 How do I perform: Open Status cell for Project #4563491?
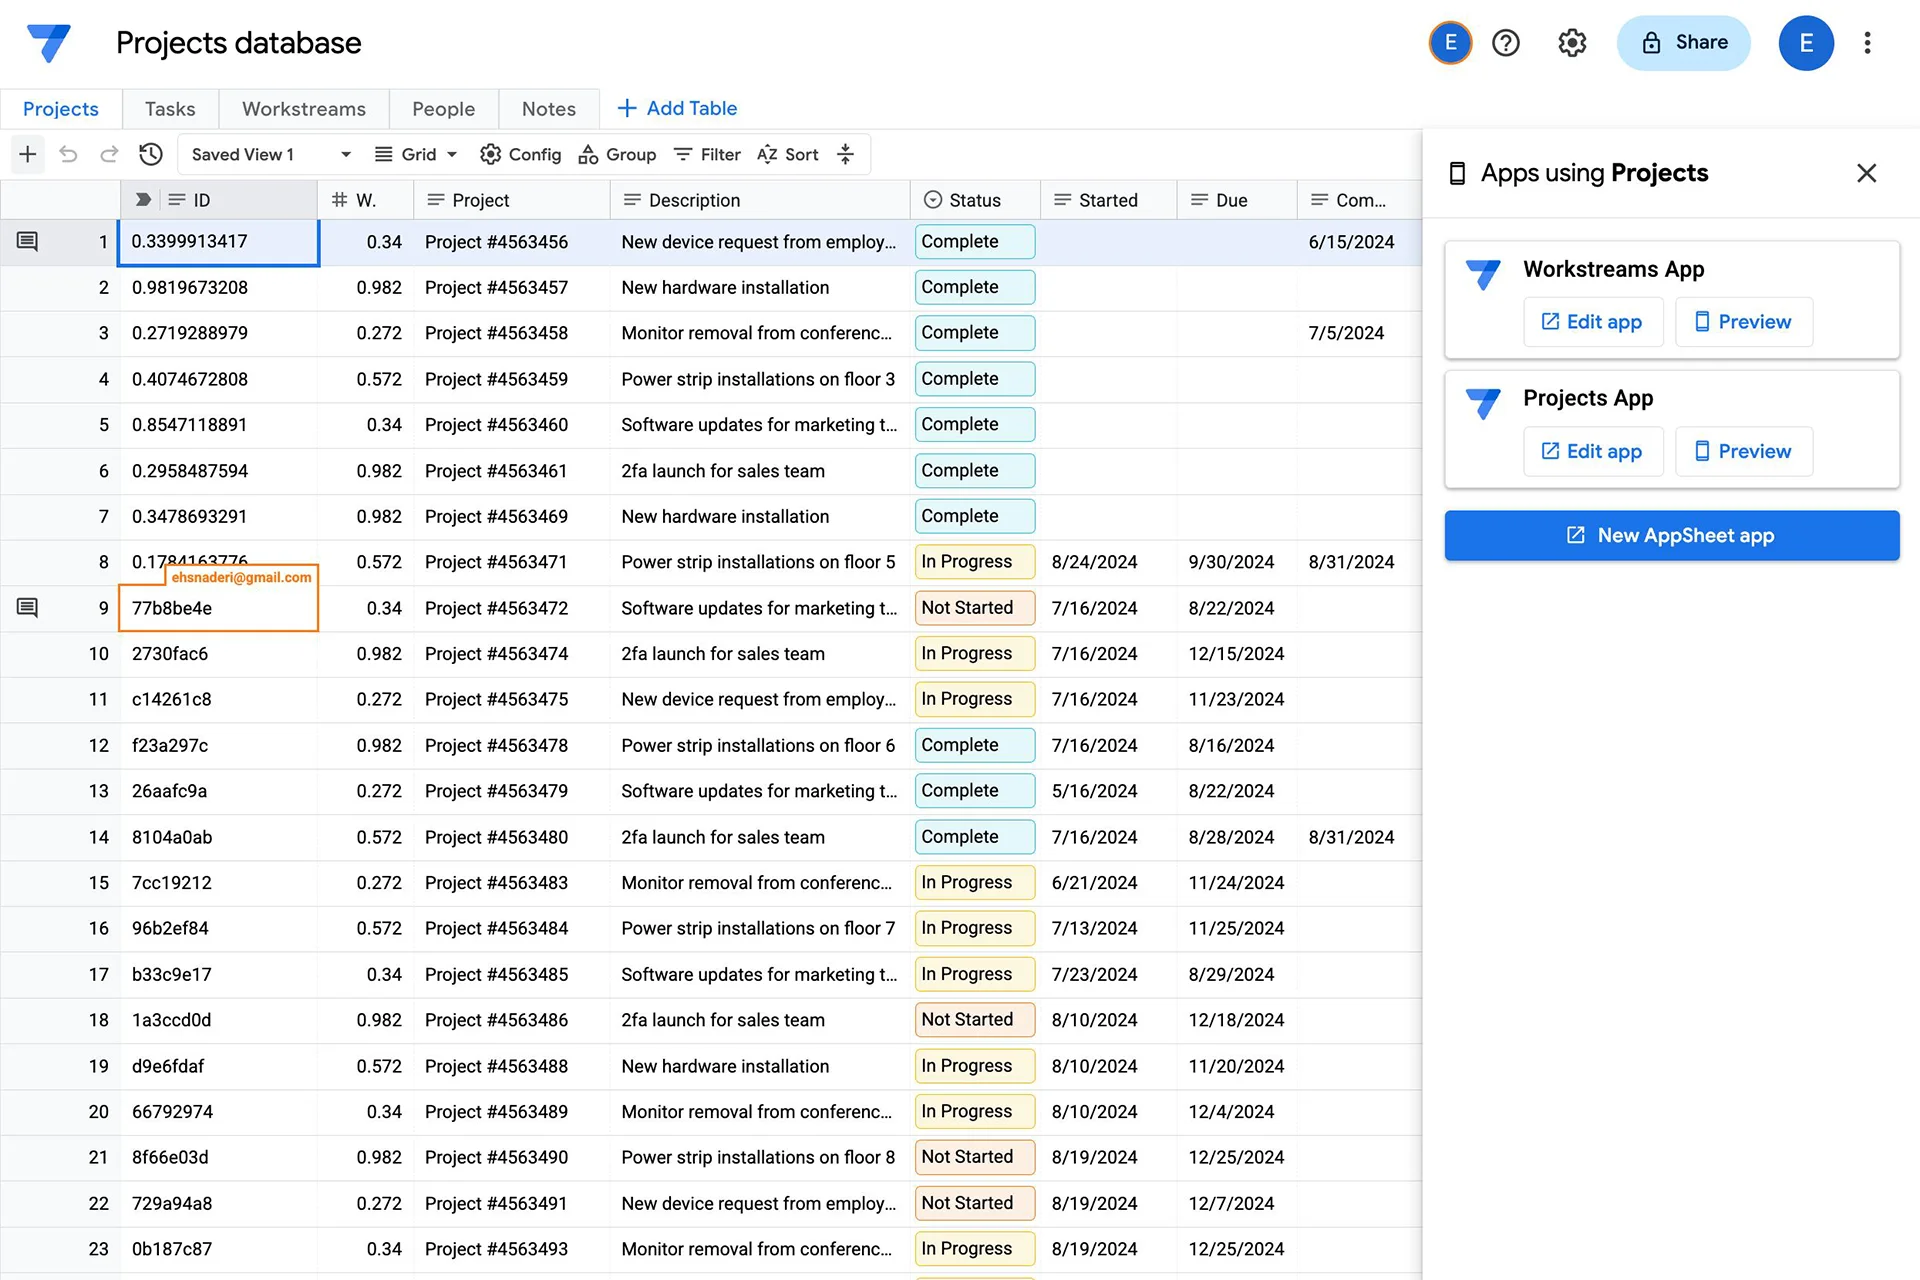point(974,1203)
